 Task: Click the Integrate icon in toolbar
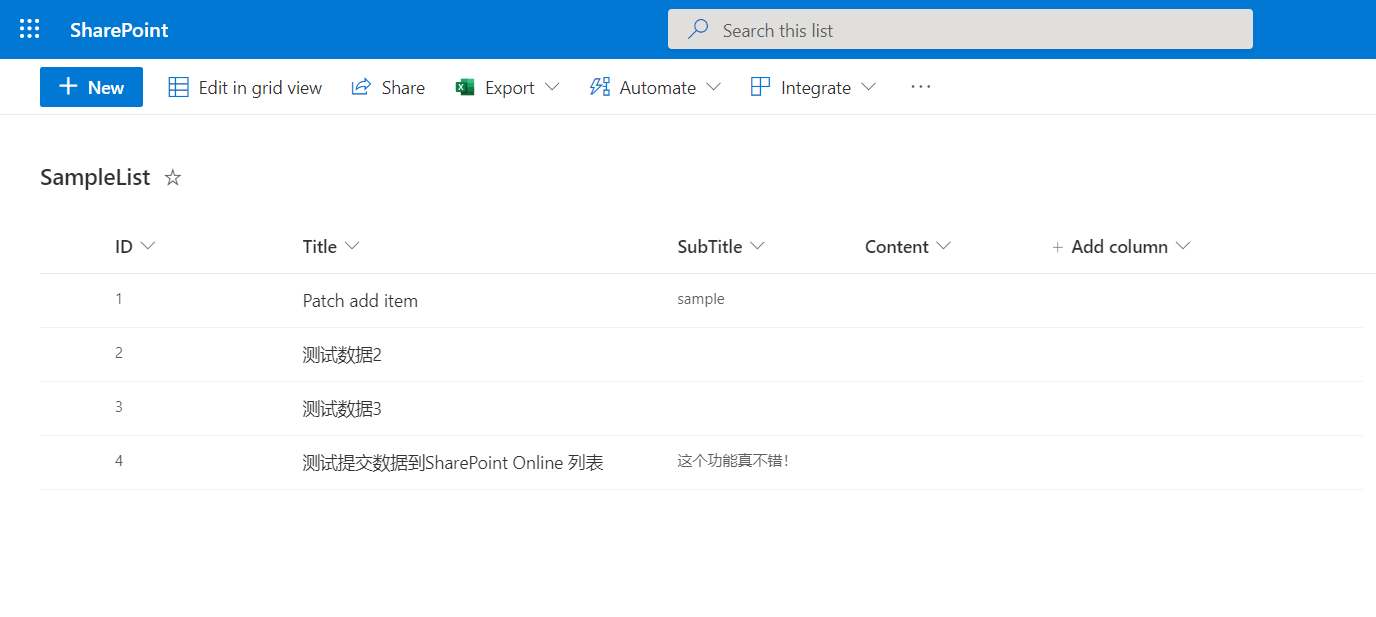pos(761,87)
